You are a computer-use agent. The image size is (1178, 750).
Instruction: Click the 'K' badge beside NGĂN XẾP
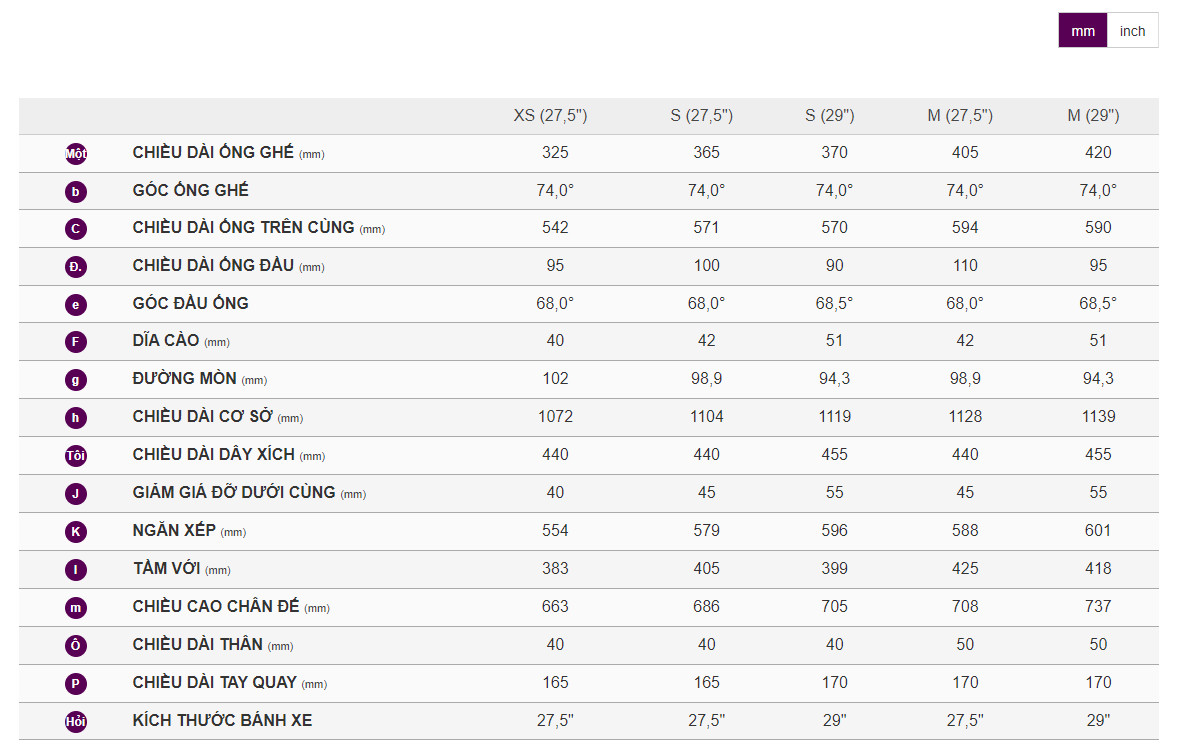pos(76,532)
